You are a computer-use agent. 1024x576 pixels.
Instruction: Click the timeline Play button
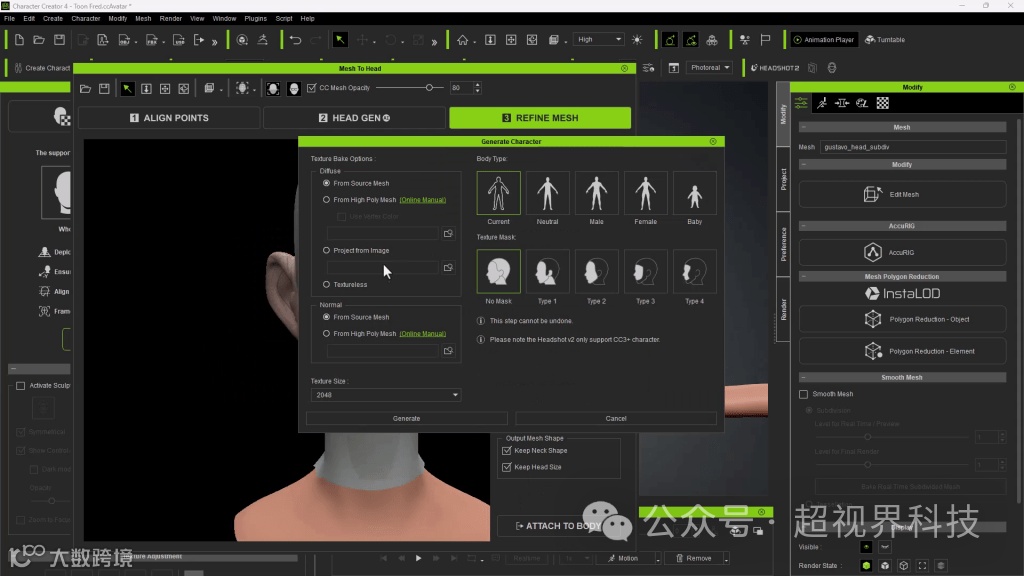[x=419, y=558]
